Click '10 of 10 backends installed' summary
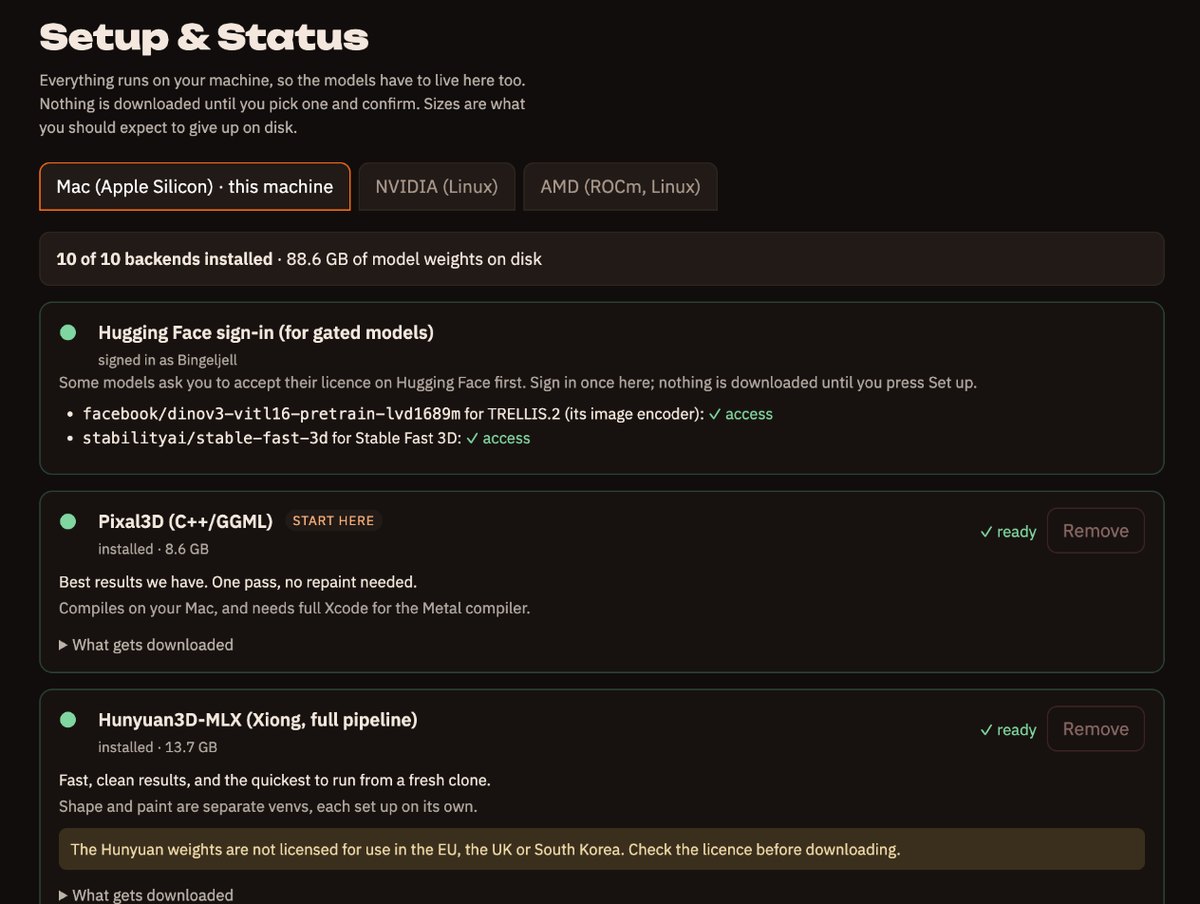This screenshot has width=1200, height=904. point(164,259)
